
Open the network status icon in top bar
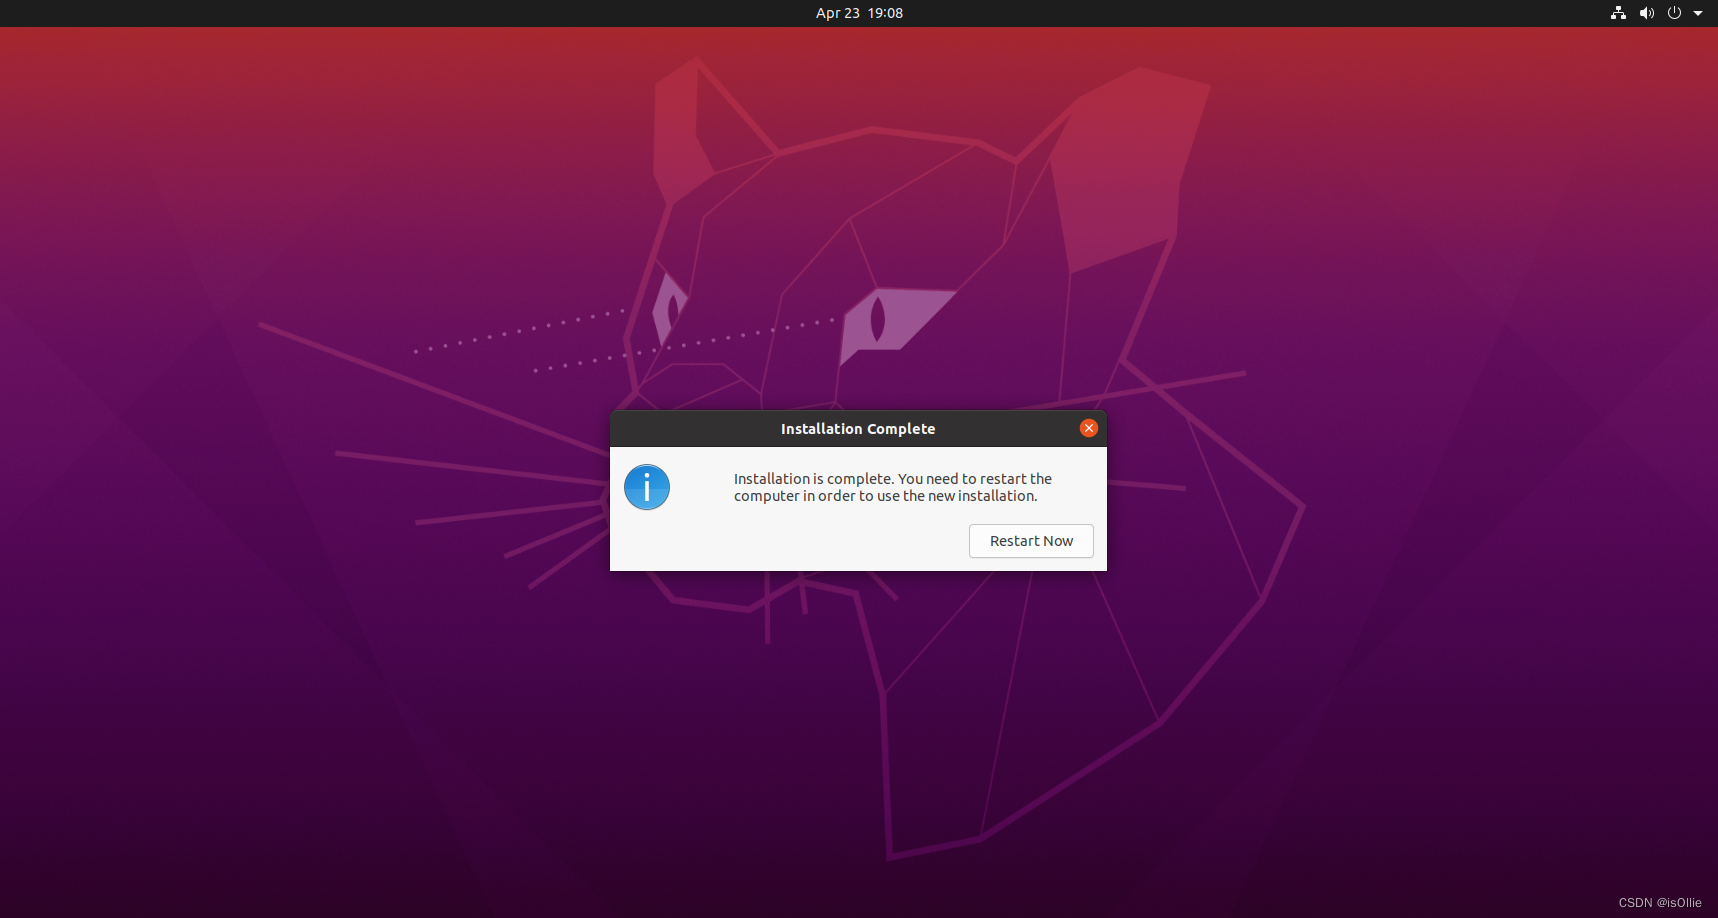[x=1618, y=13]
